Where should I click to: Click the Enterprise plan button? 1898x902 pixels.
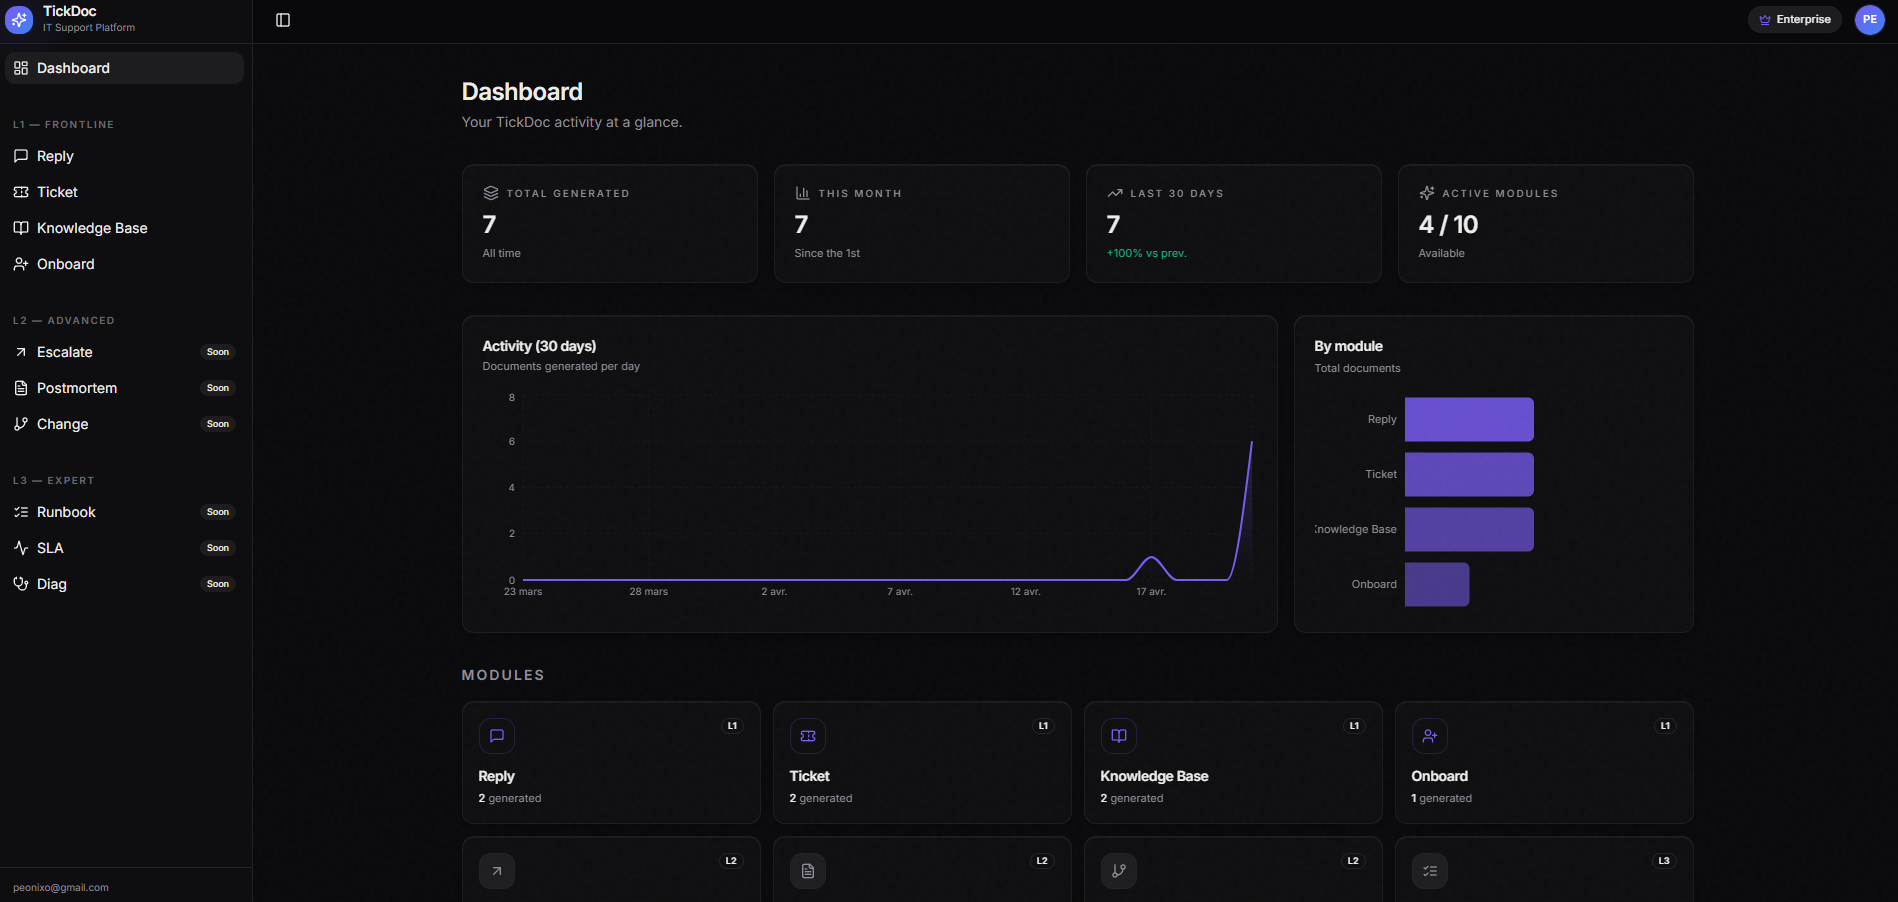coord(1794,19)
